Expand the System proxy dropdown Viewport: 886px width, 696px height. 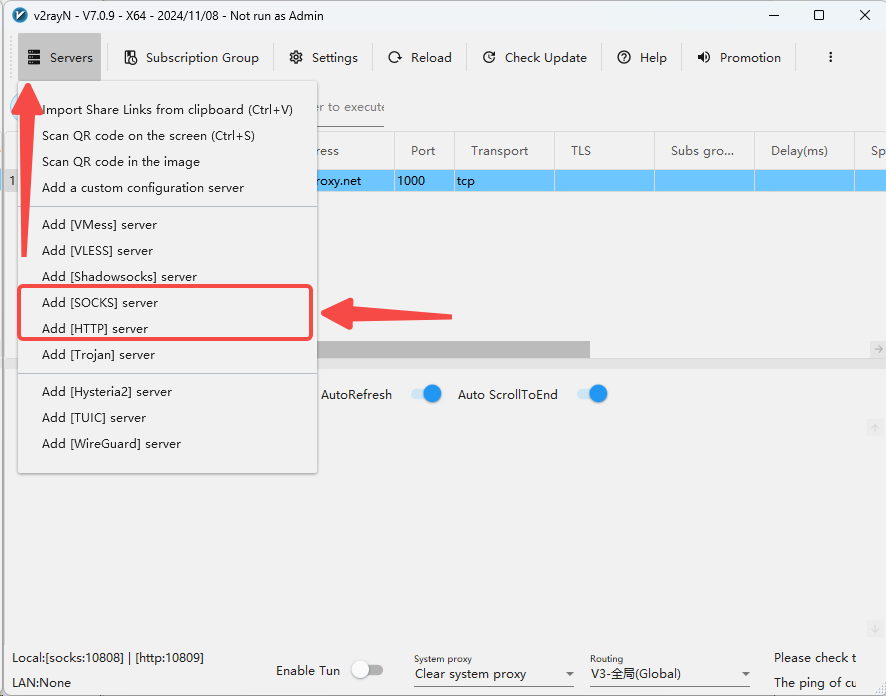(494, 674)
